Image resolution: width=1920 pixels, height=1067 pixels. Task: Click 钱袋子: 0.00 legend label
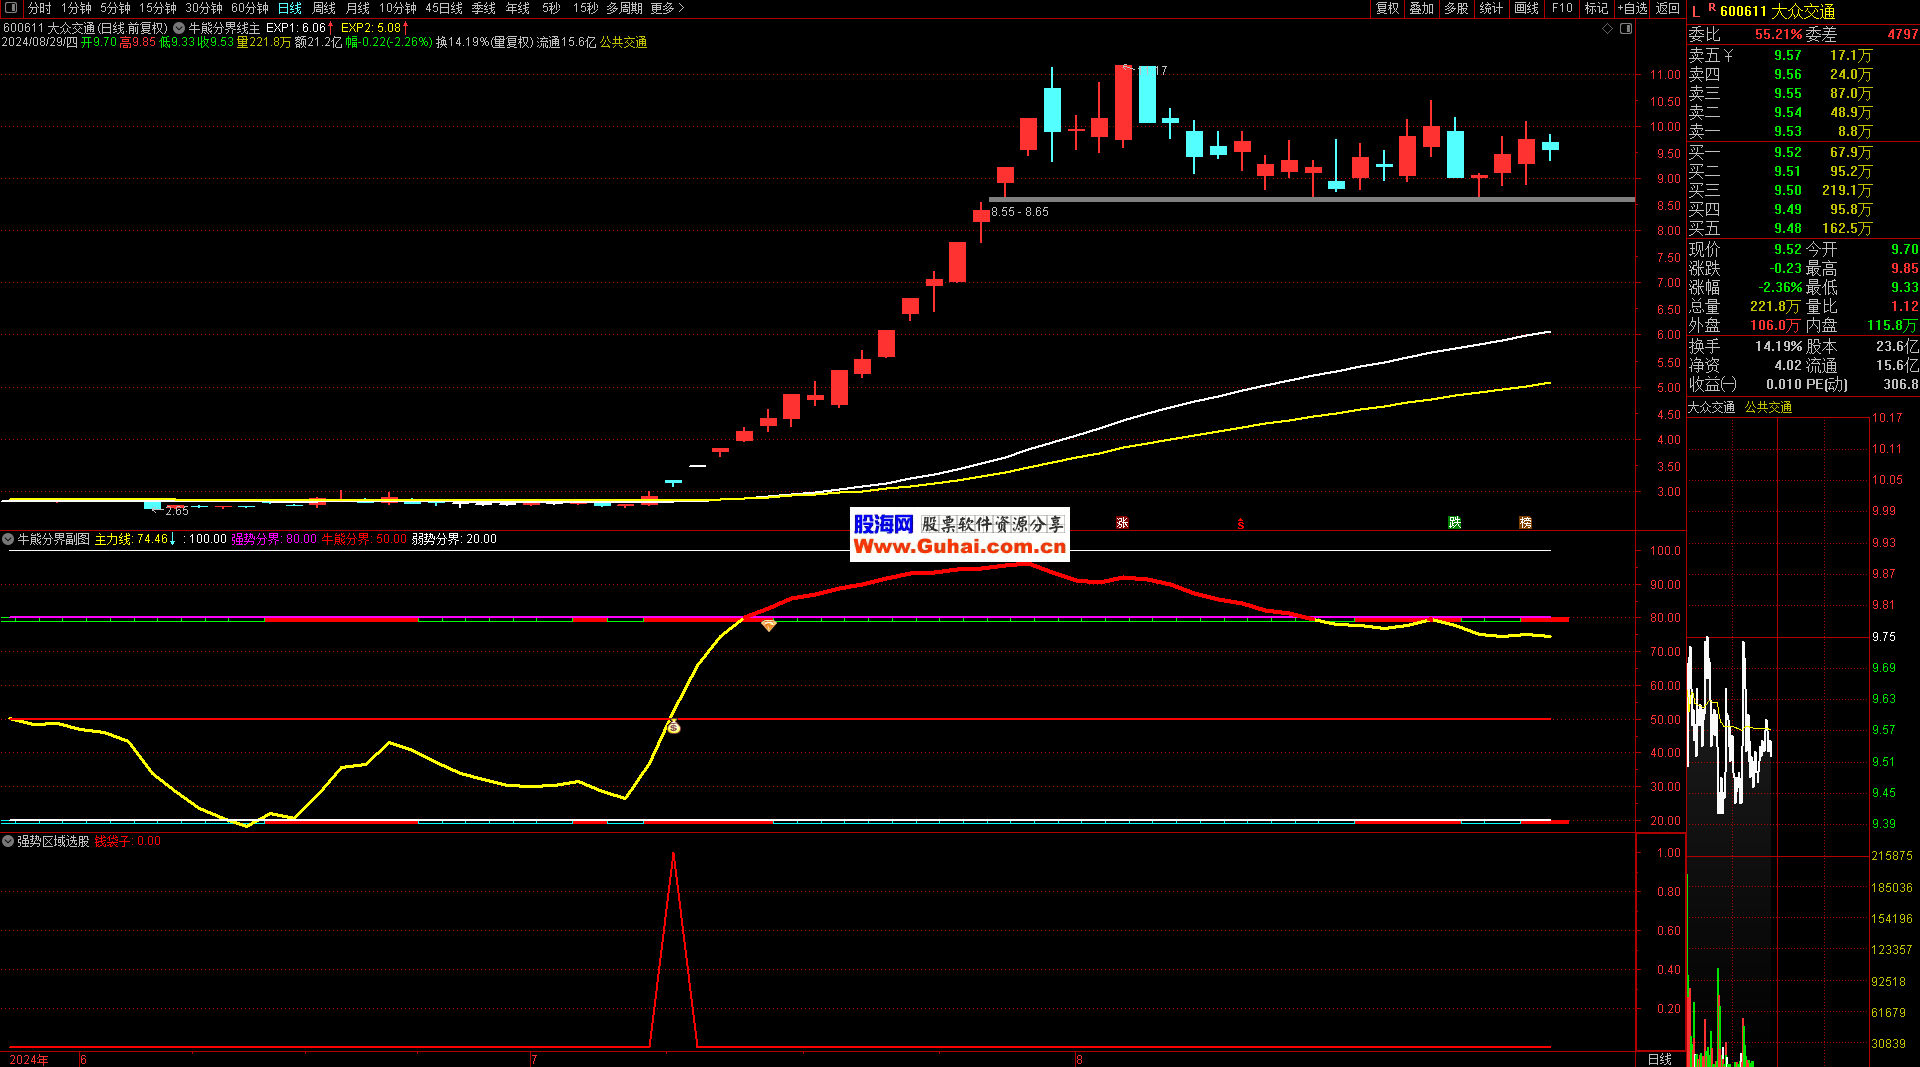pyautogui.click(x=128, y=841)
